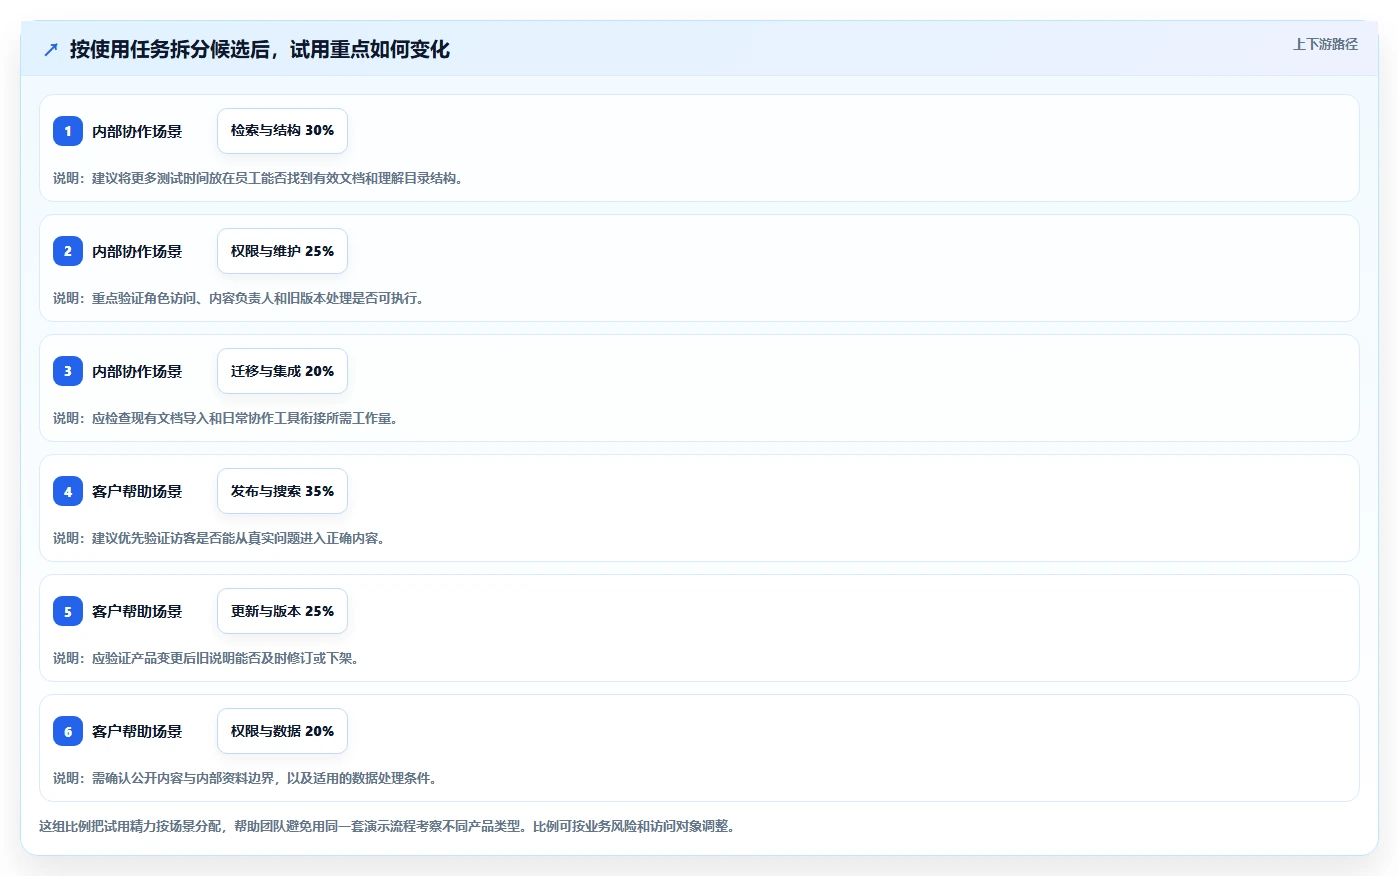Select step number 1 badge

68,131
